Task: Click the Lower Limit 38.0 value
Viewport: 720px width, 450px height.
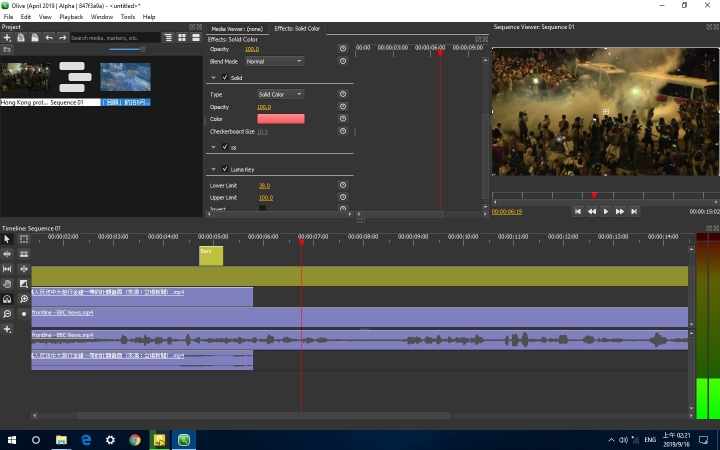Action: (x=264, y=186)
